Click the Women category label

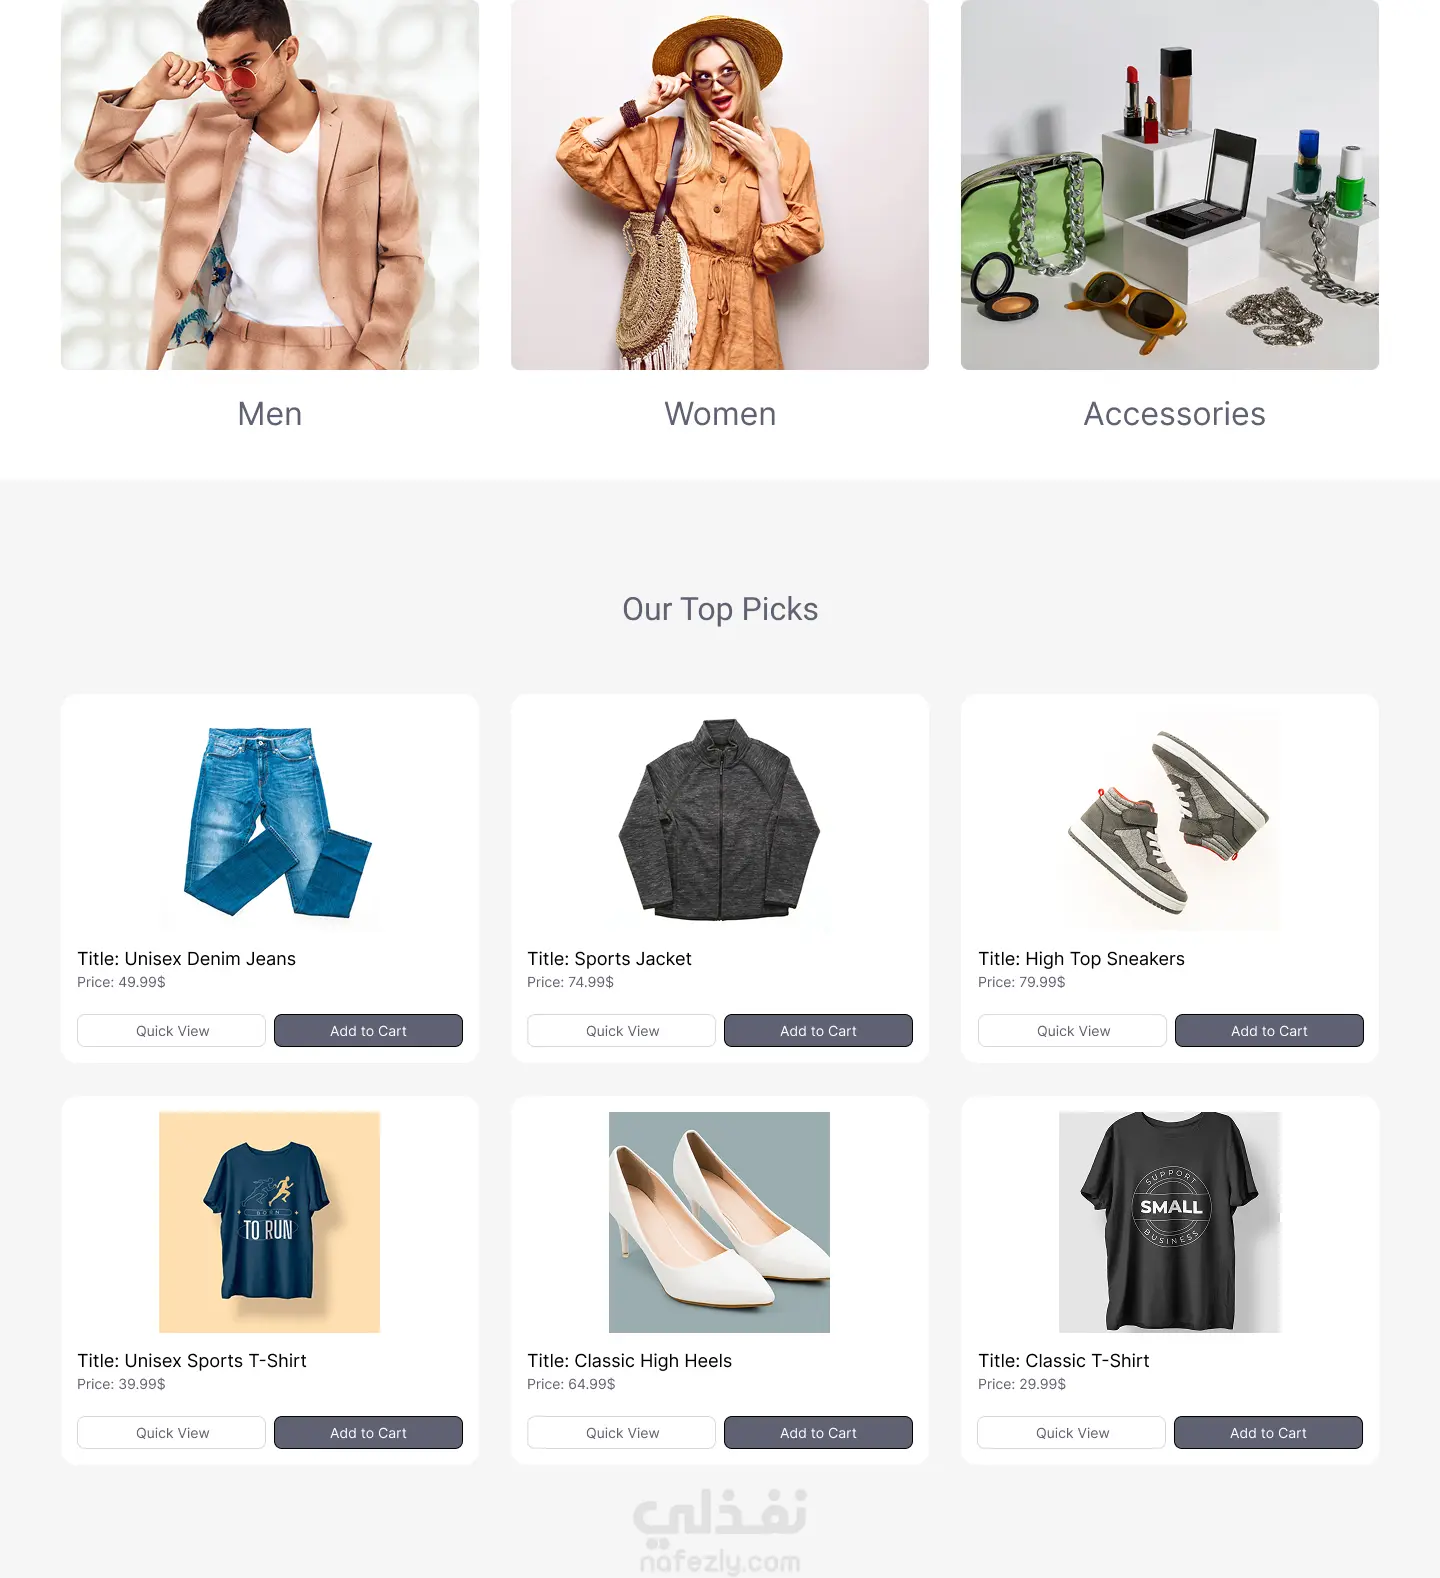[x=720, y=414]
